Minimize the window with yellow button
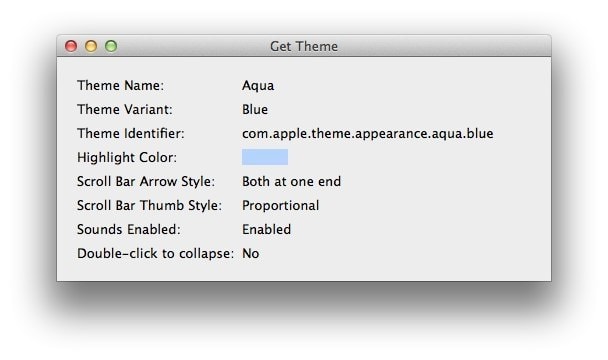This screenshot has width=608, height=360. 91,46
